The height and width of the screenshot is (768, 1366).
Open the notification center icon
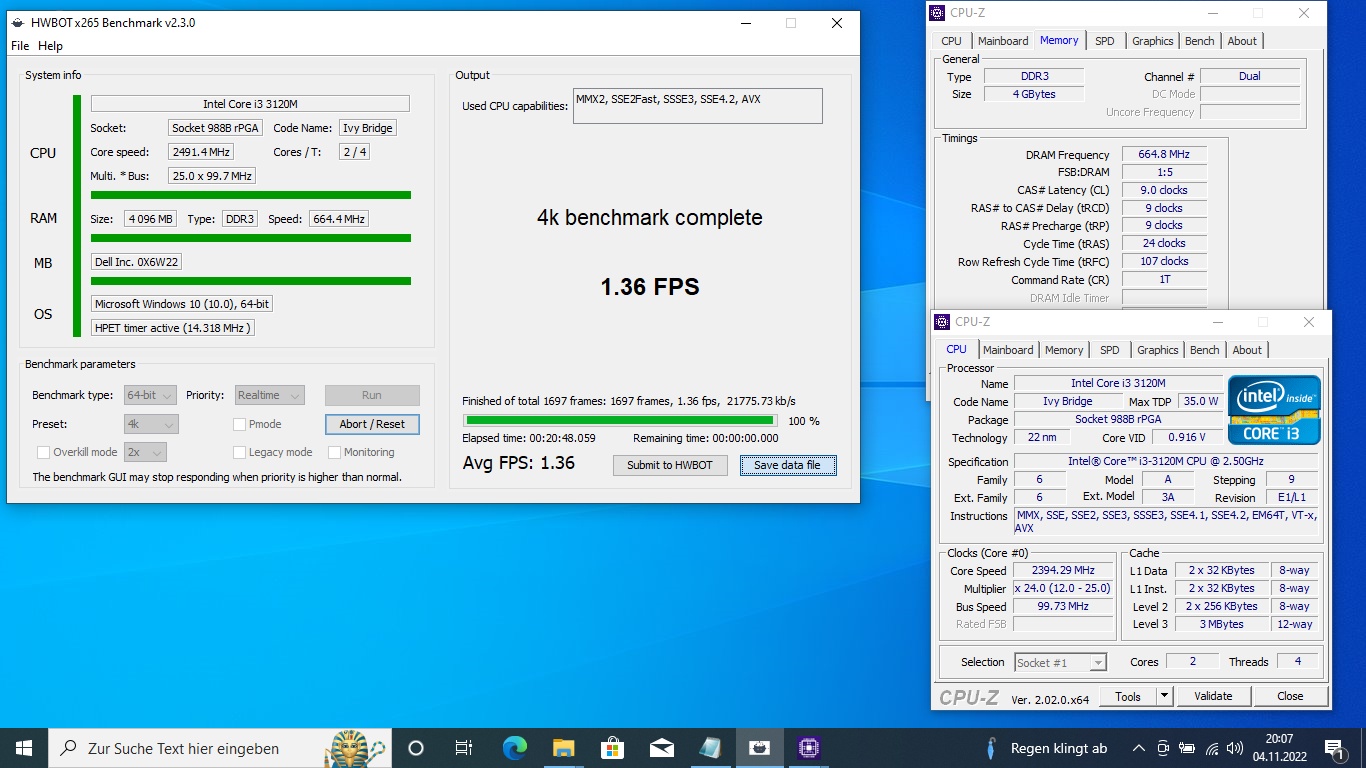(x=1334, y=748)
